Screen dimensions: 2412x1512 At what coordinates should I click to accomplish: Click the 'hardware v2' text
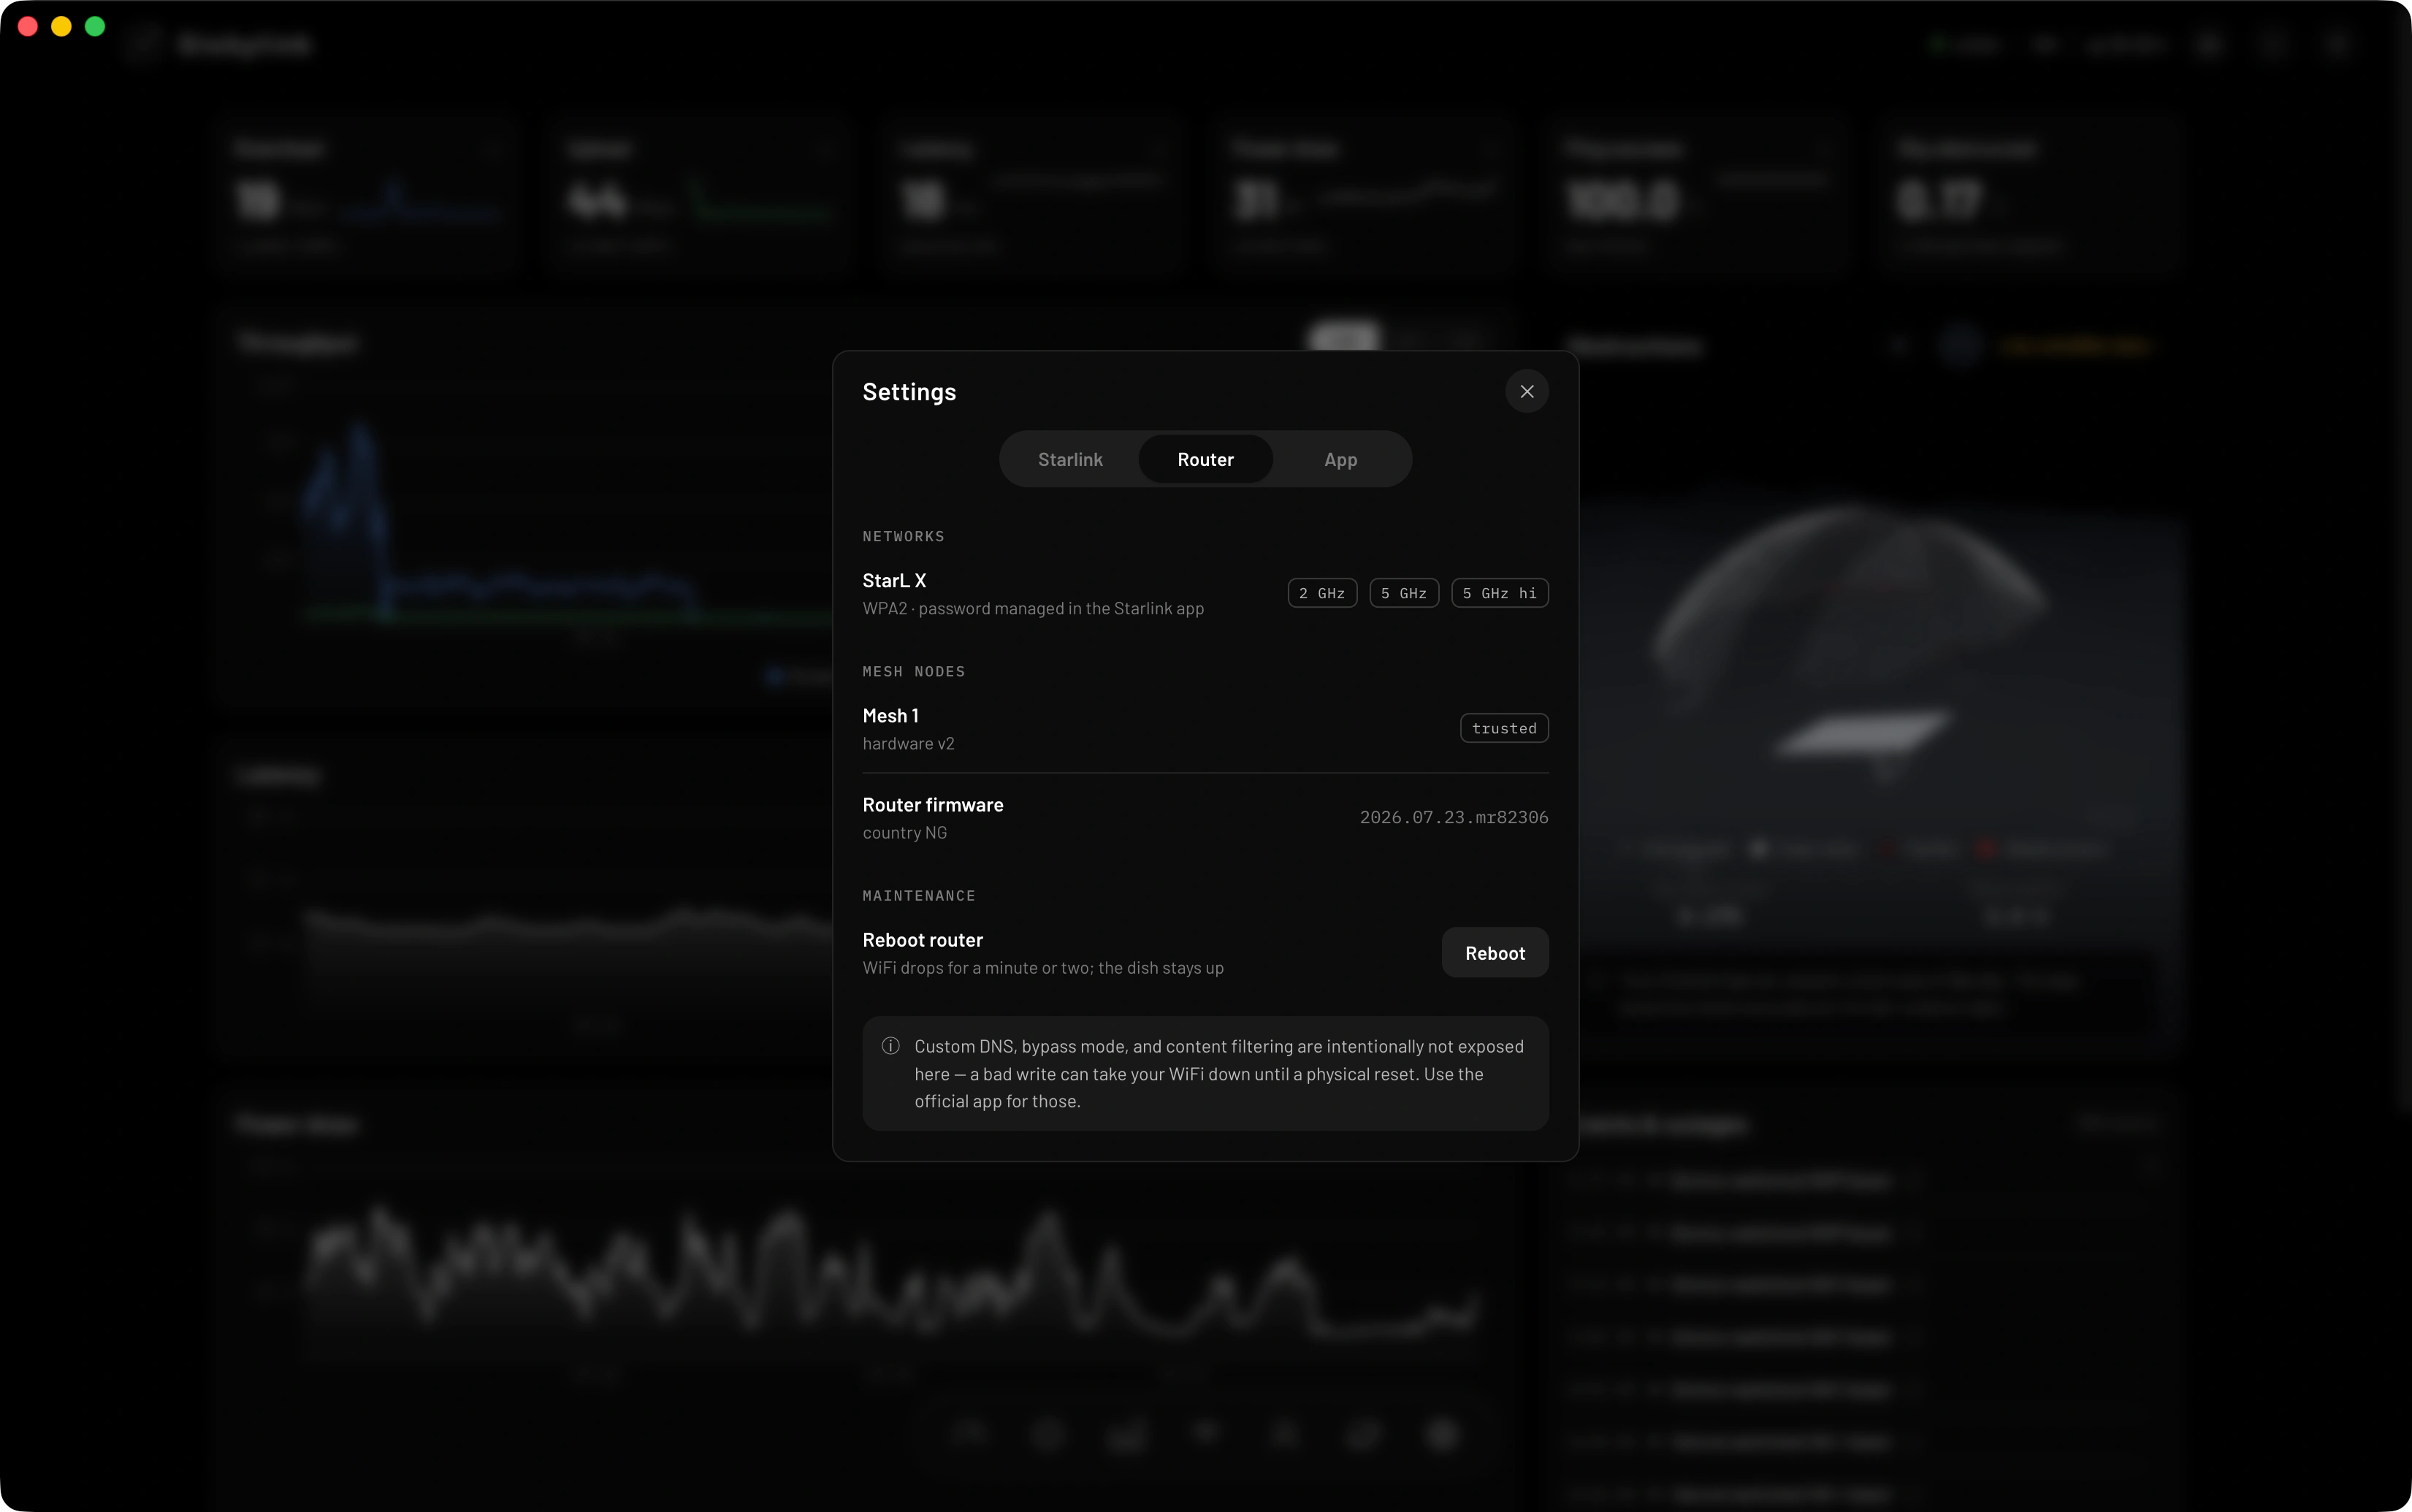(908, 744)
